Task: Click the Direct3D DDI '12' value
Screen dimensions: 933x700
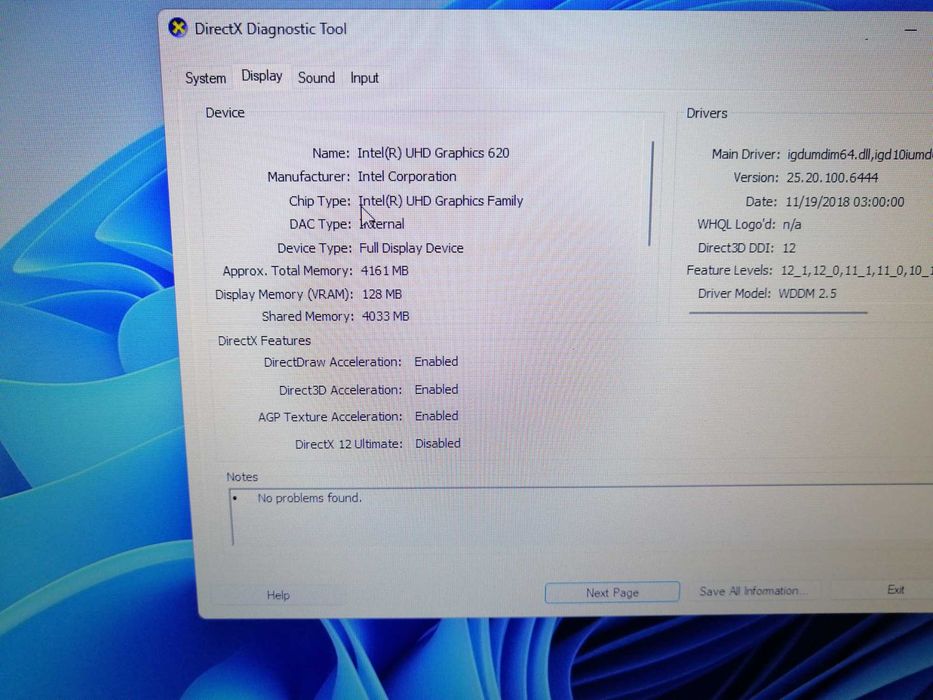Action: (x=789, y=248)
